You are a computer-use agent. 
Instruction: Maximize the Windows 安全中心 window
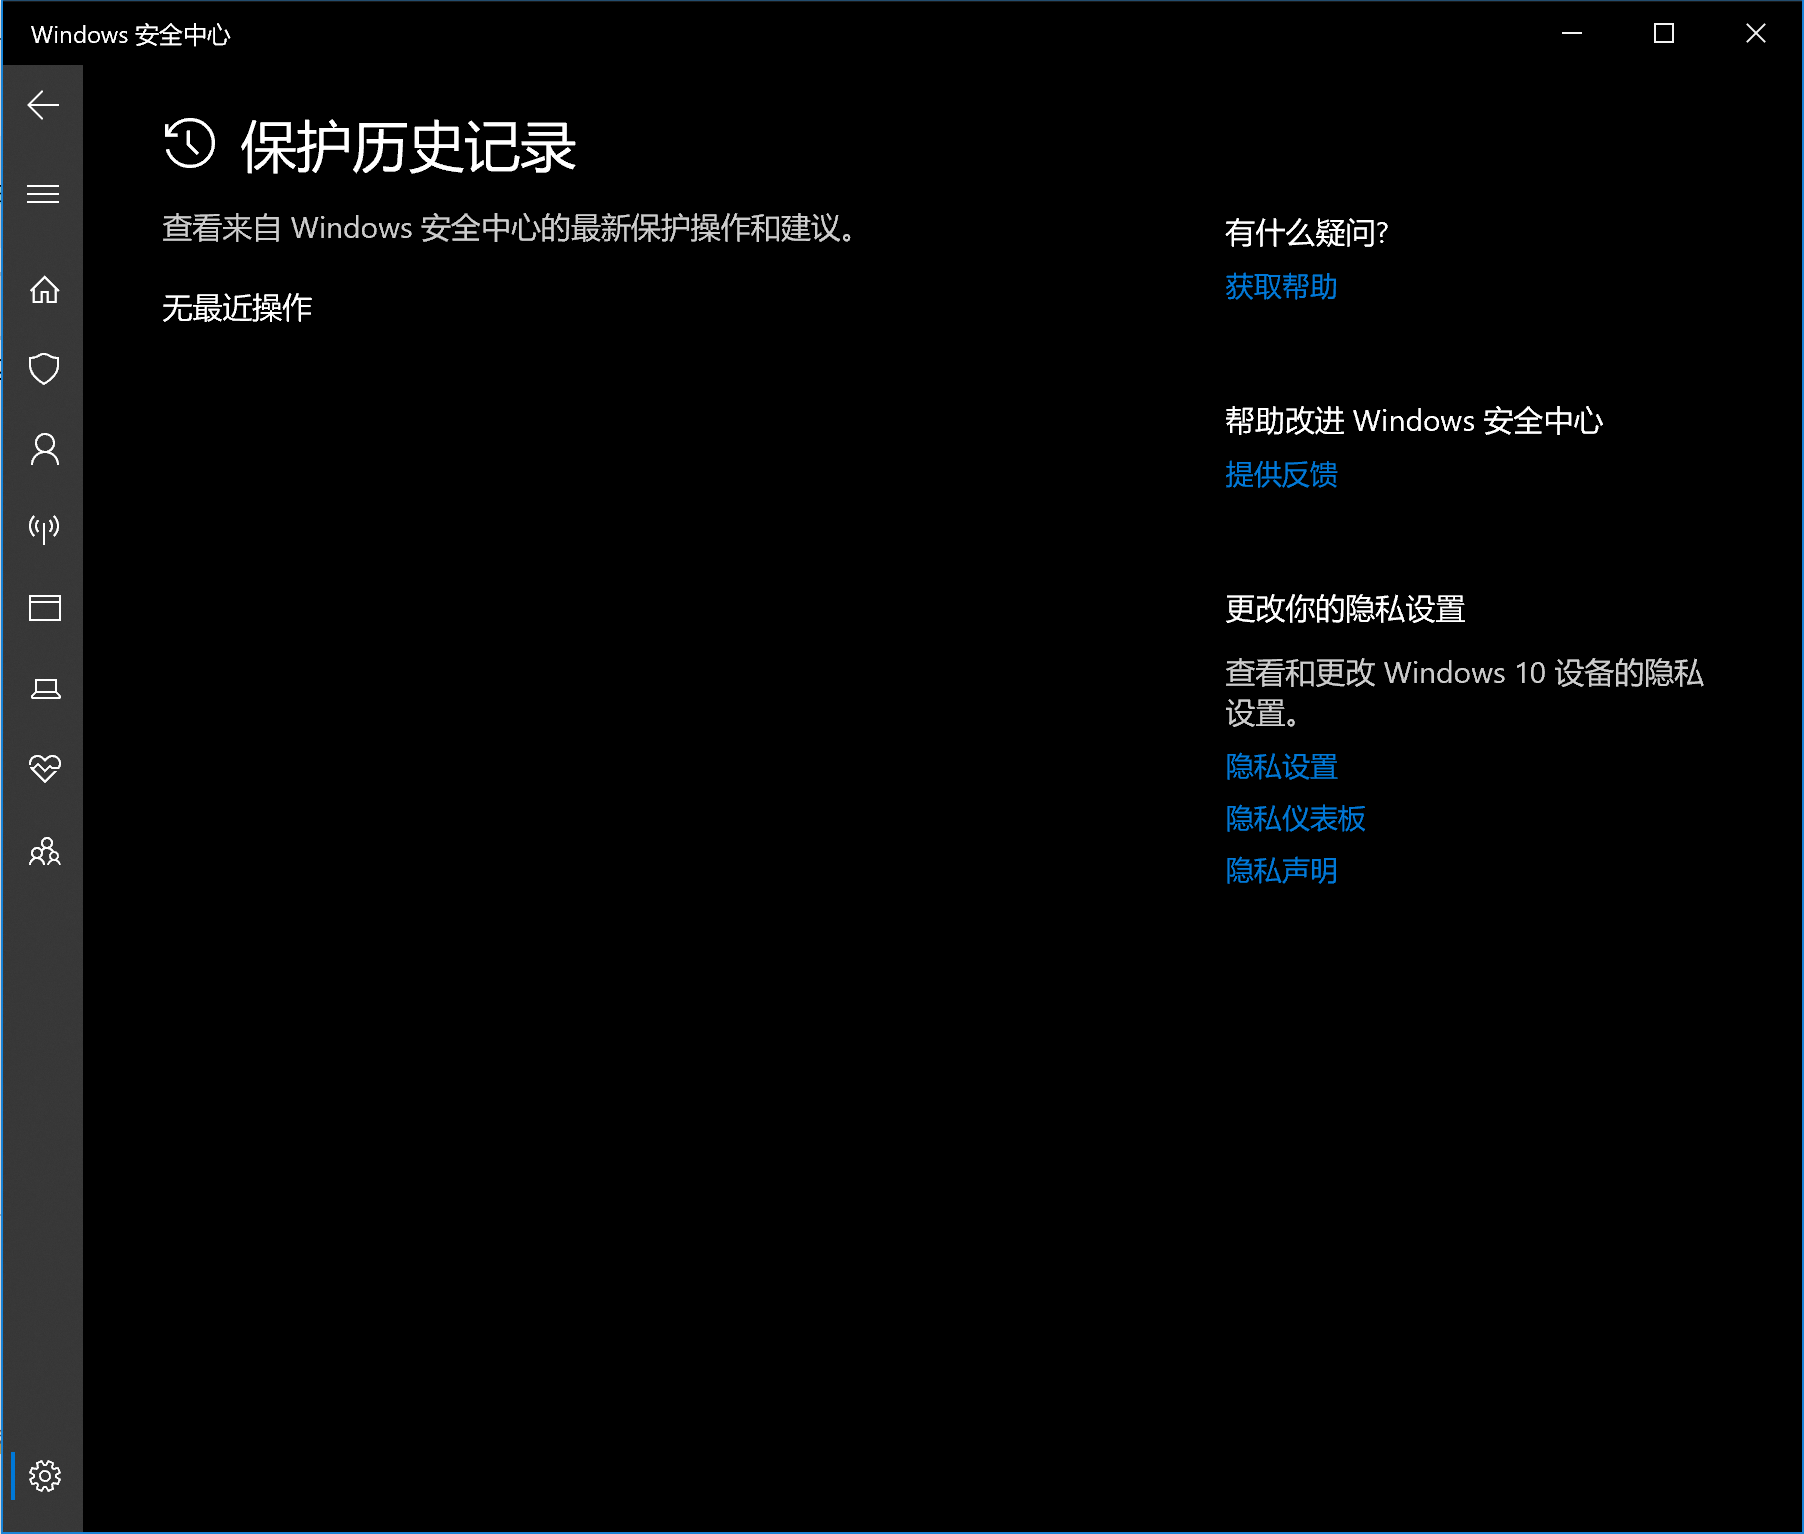[x=1664, y=33]
